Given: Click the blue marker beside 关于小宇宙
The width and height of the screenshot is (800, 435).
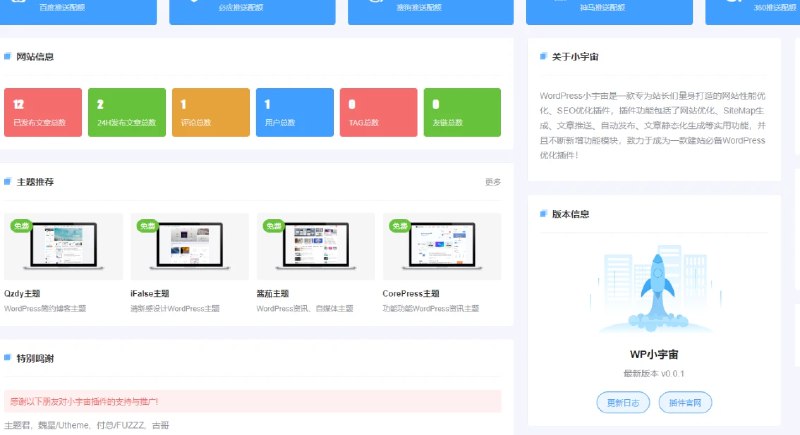Looking at the screenshot, I should tap(542, 57).
